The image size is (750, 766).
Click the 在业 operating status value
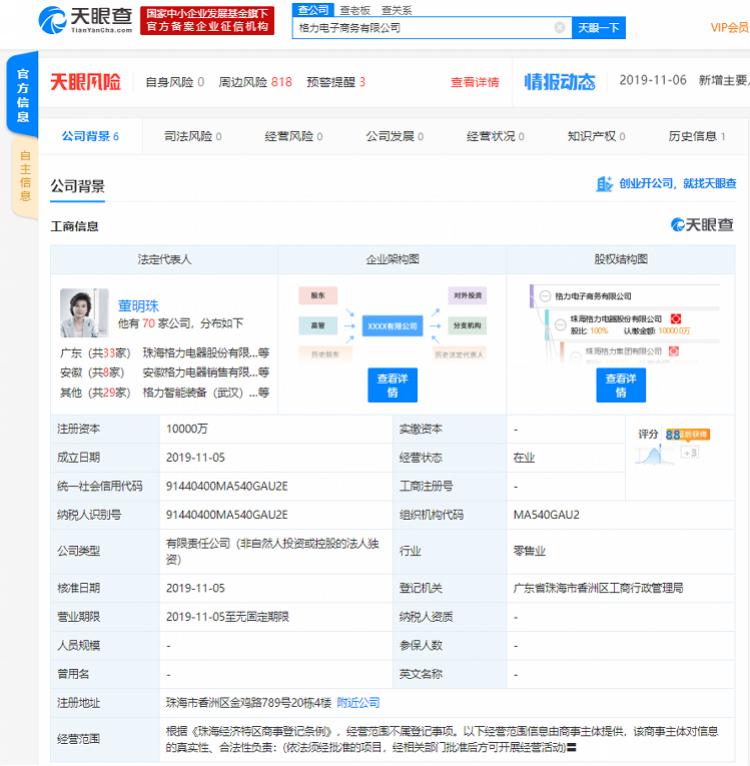click(x=524, y=457)
